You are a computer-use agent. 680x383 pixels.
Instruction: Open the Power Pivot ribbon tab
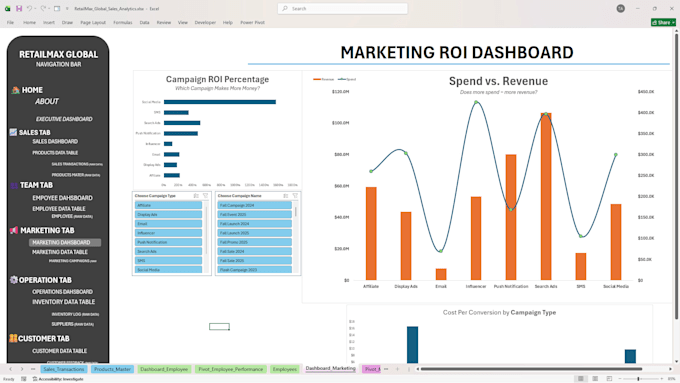click(252, 23)
